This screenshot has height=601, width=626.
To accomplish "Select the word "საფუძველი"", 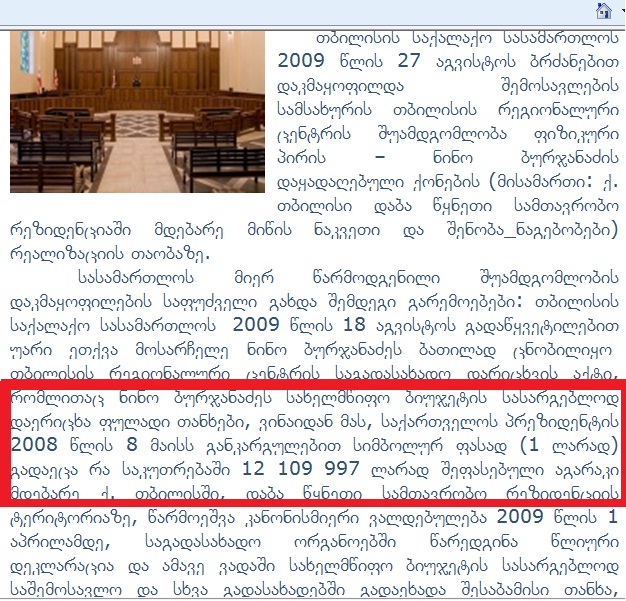I will [210, 302].
